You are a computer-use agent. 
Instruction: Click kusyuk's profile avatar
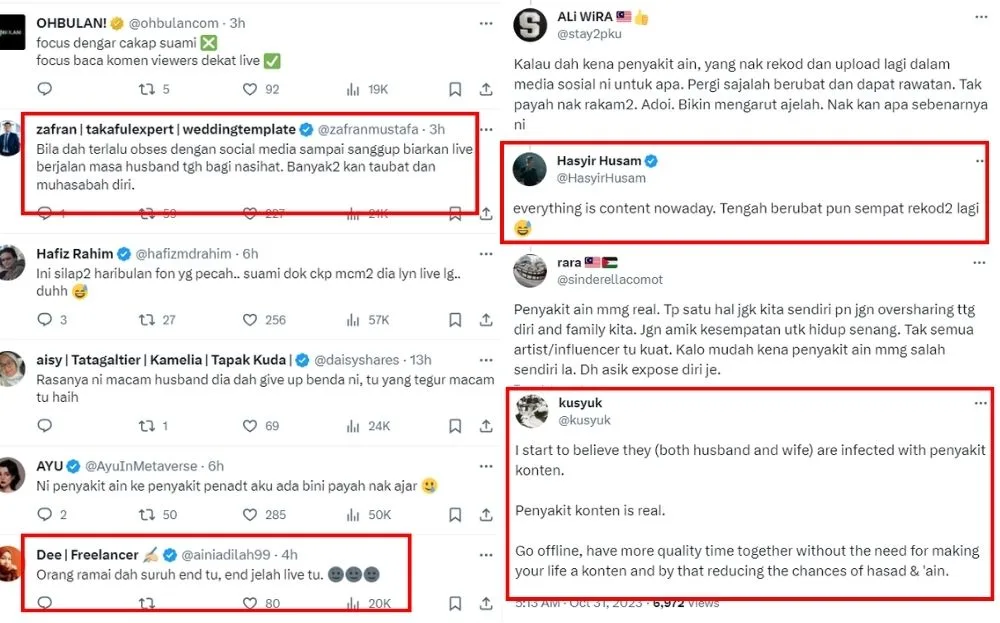point(531,411)
